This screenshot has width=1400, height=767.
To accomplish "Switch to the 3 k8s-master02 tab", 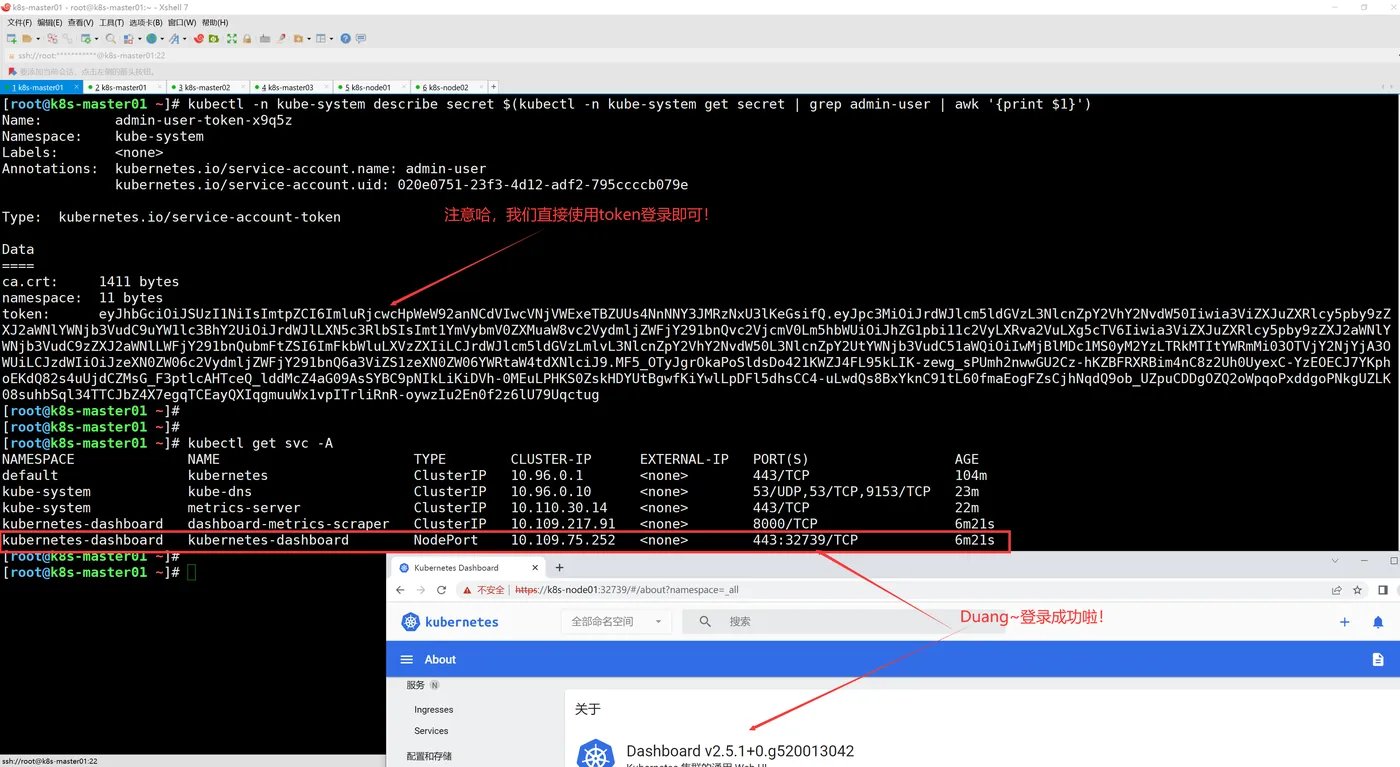I will (x=206, y=88).
